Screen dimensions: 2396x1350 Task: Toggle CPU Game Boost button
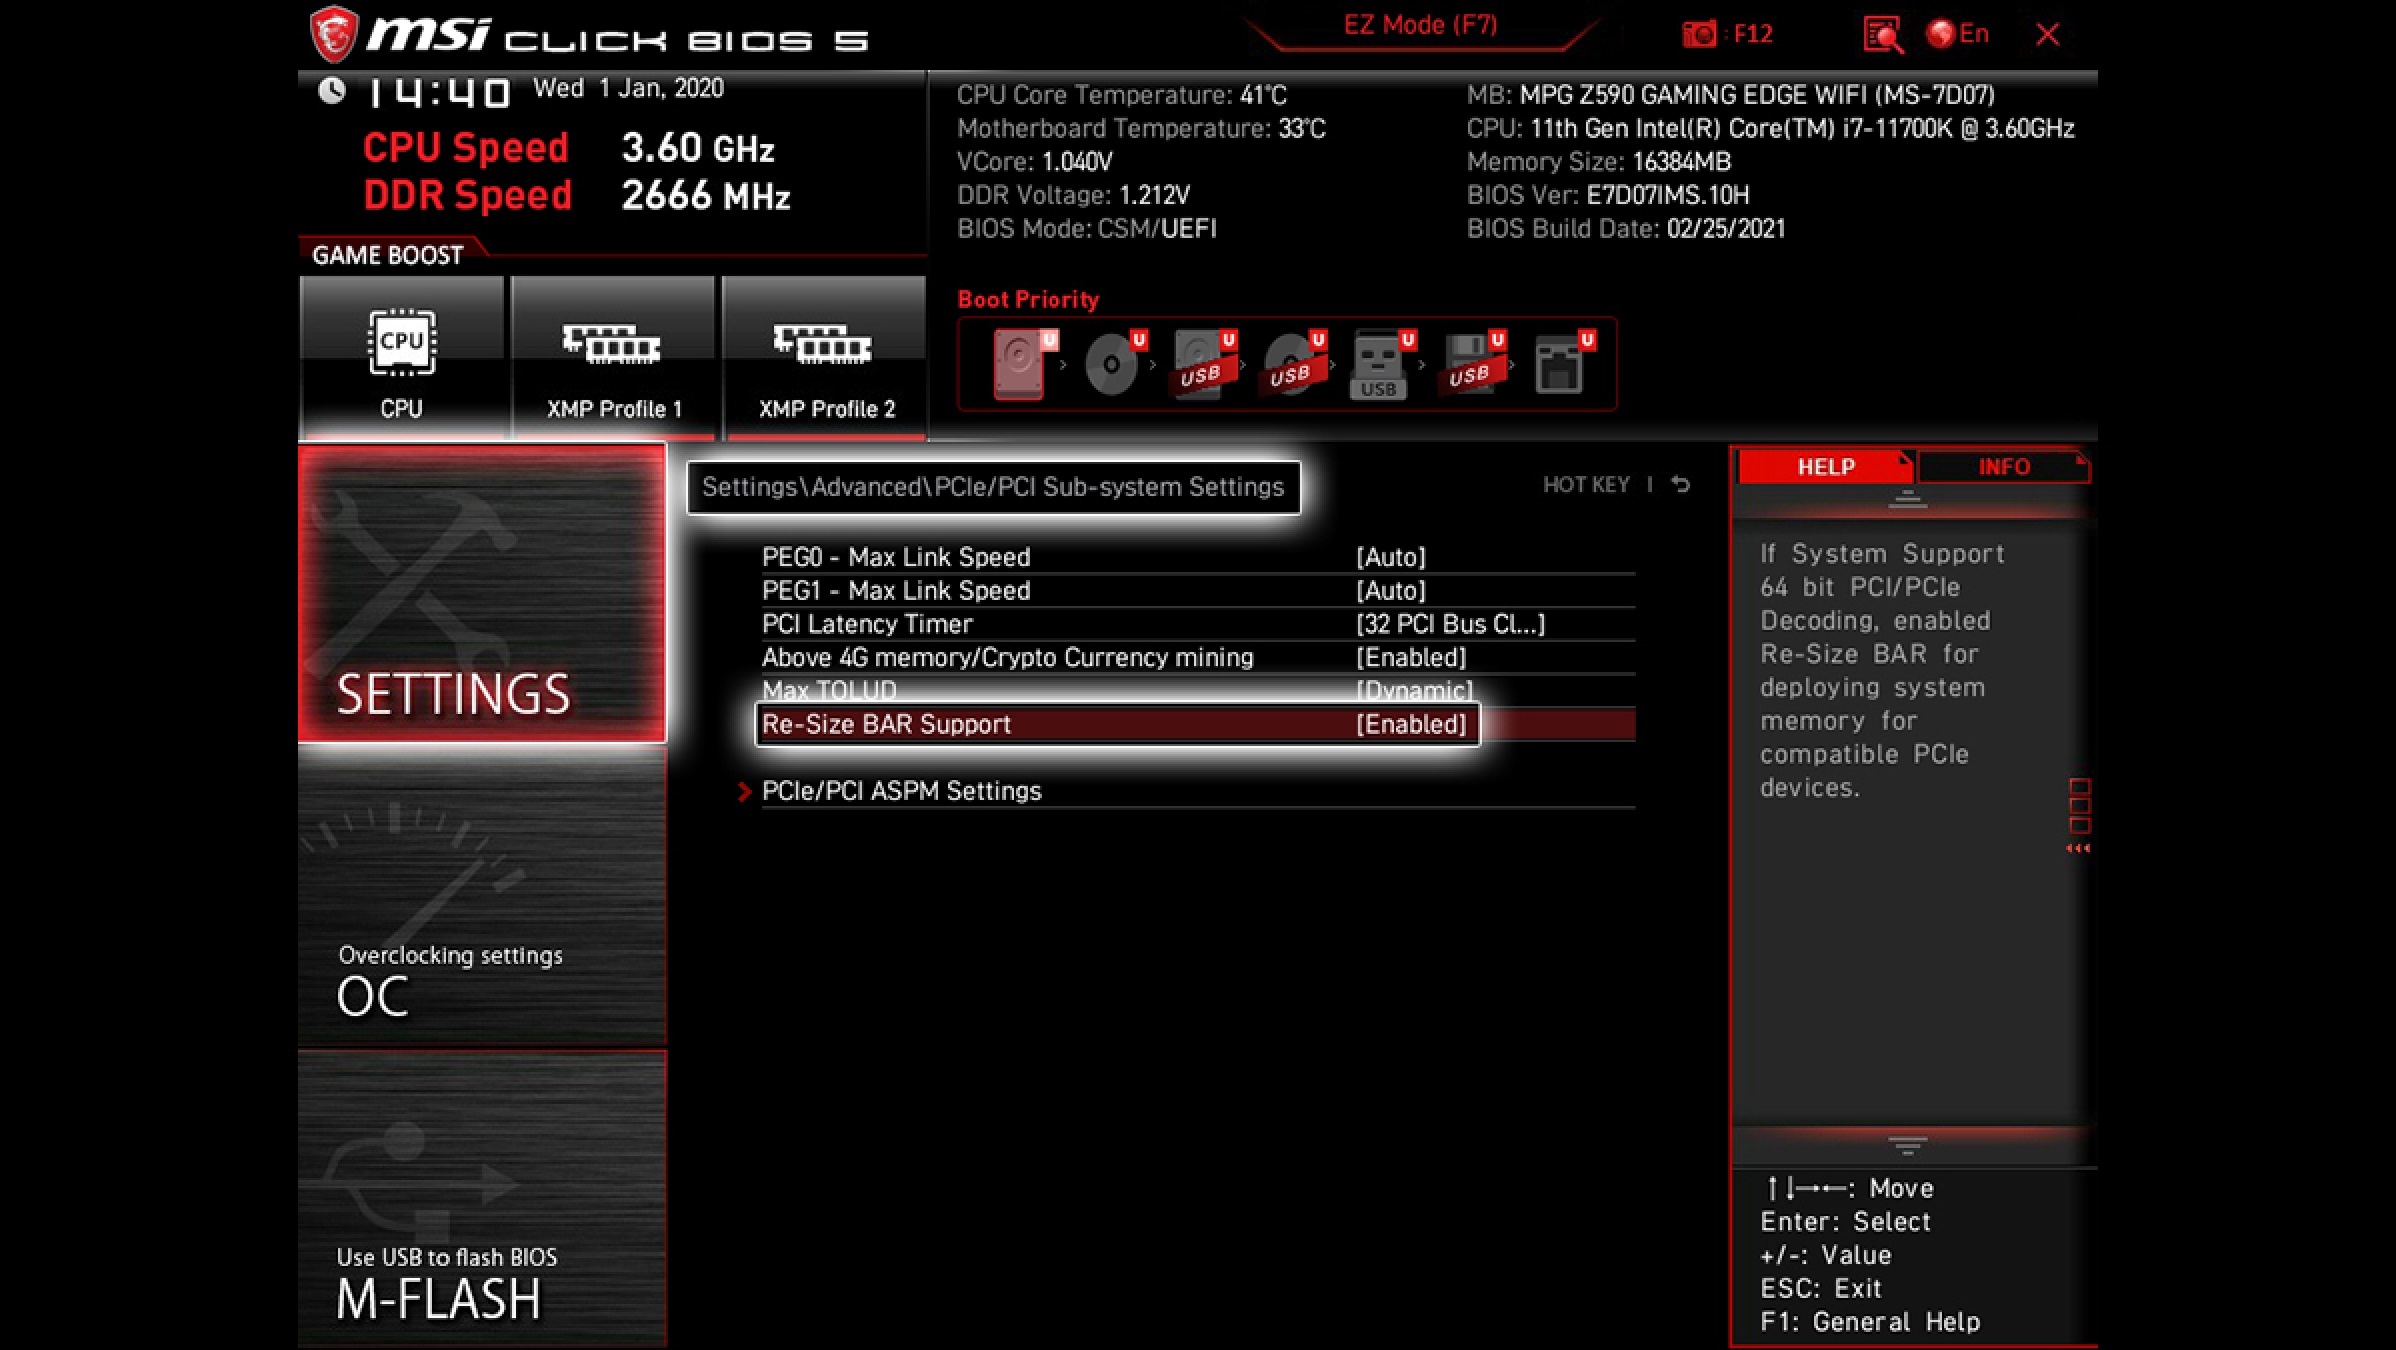(x=402, y=358)
